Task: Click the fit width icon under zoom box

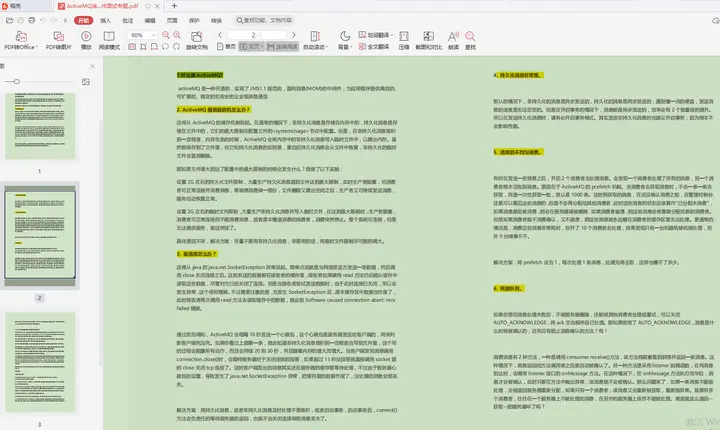Action: (x=154, y=46)
